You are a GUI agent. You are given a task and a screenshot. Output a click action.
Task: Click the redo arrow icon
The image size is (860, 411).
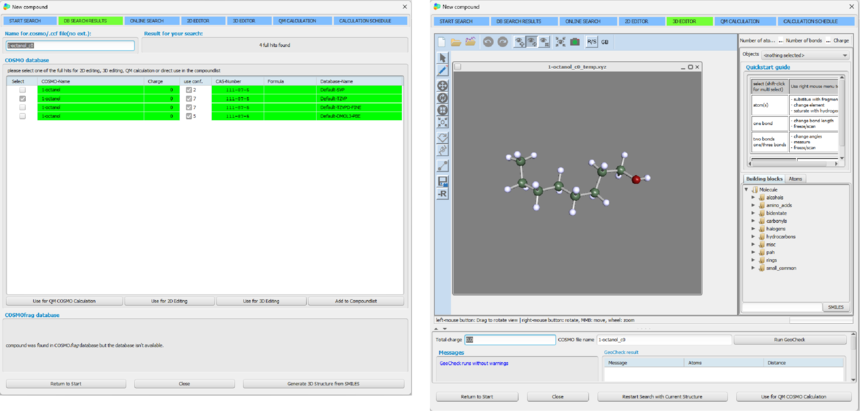click(502, 42)
